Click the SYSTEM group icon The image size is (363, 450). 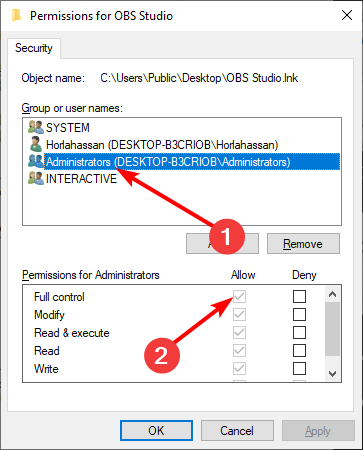36,127
